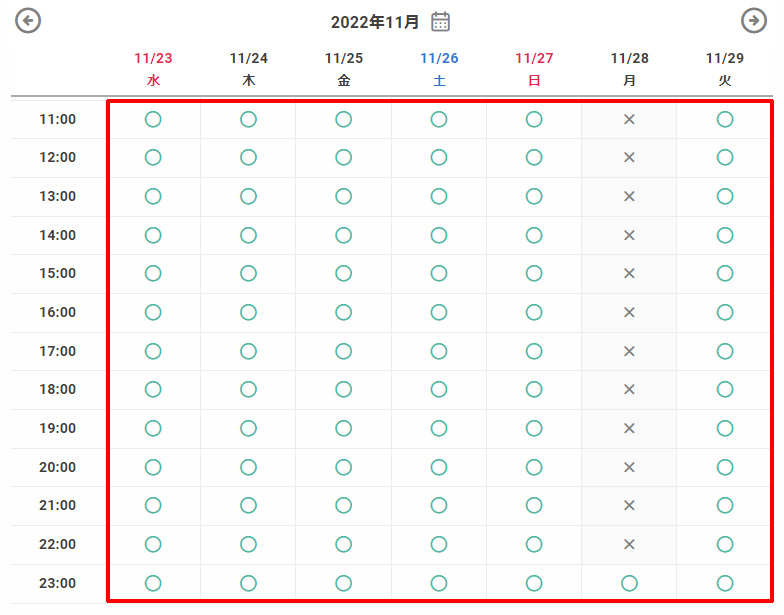The width and height of the screenshot is (784, 615).
Task: Click unavailable 11:00 mark on 11/28
Action: pos(629,120)
